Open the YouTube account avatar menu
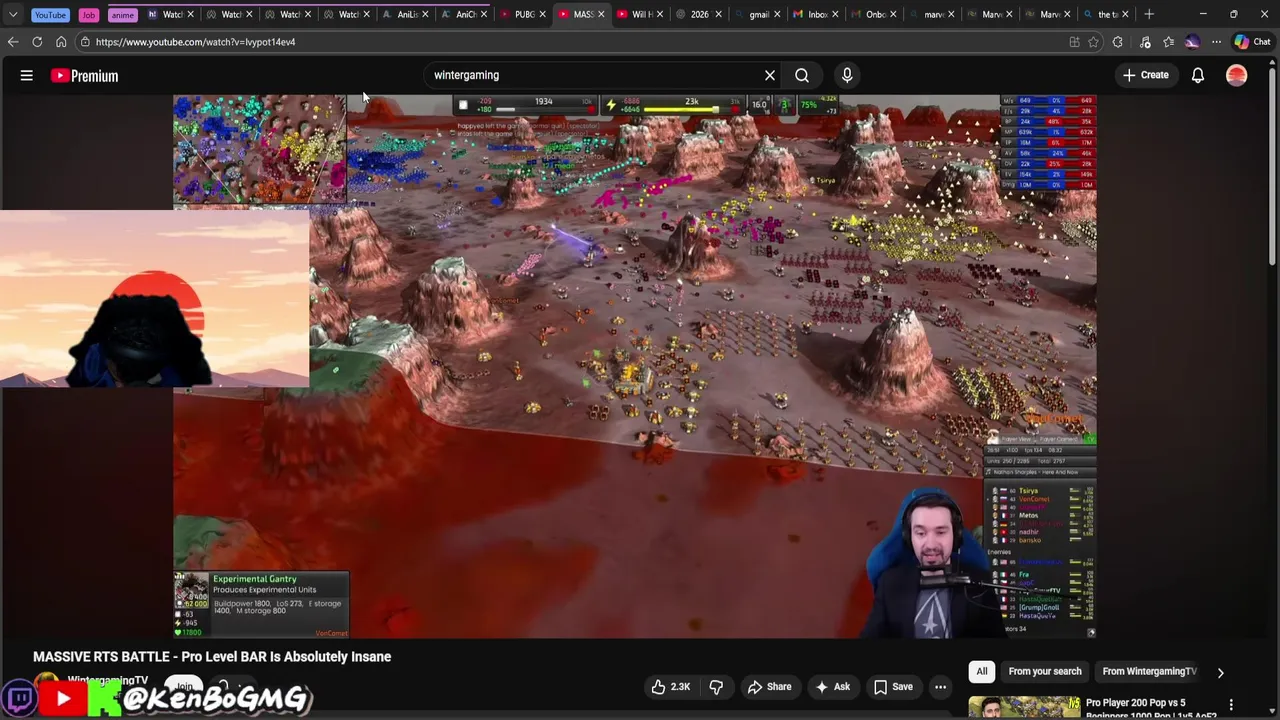The image size is (1280, 720). pos(1237,75)
